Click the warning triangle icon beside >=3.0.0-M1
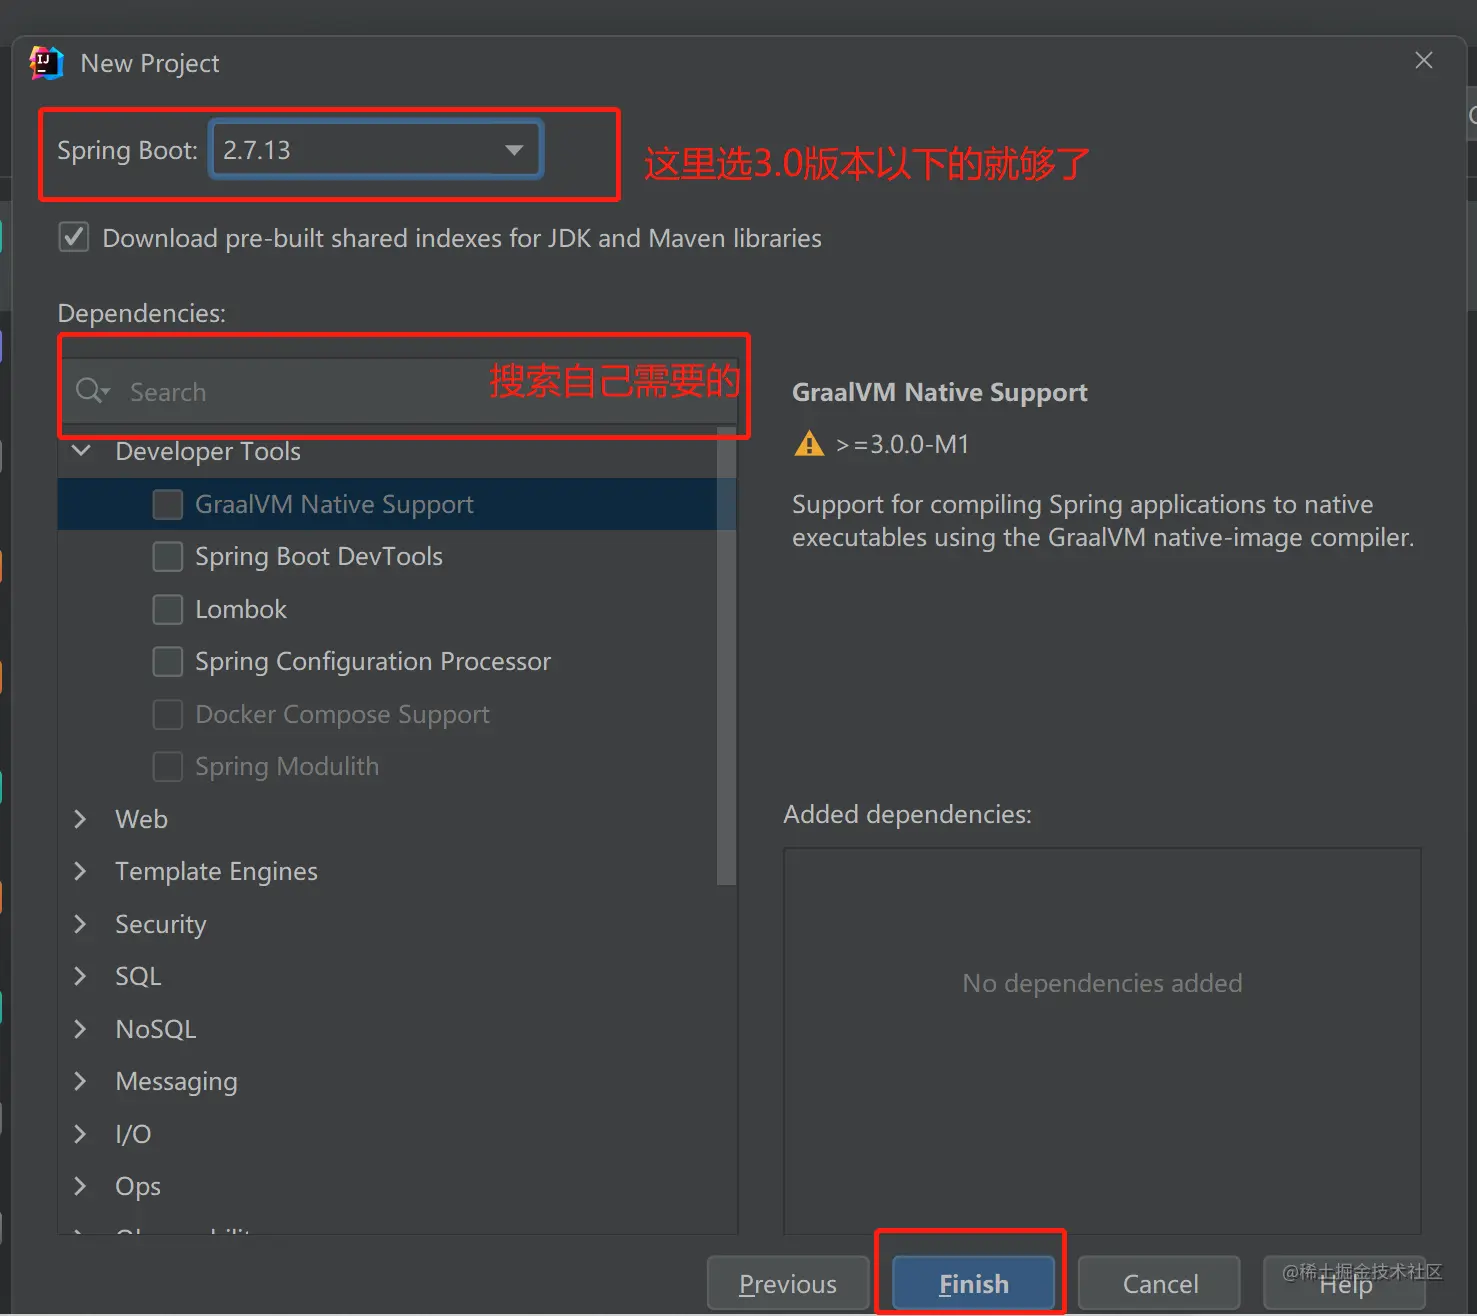This screenshot has width=1477, height=1316. [808, 443]
